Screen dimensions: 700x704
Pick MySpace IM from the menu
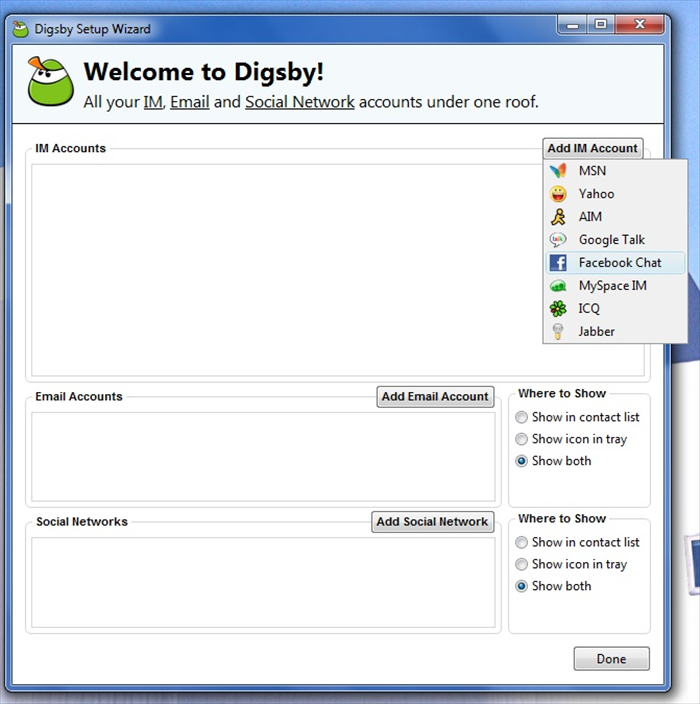click(x=615, y=286)
